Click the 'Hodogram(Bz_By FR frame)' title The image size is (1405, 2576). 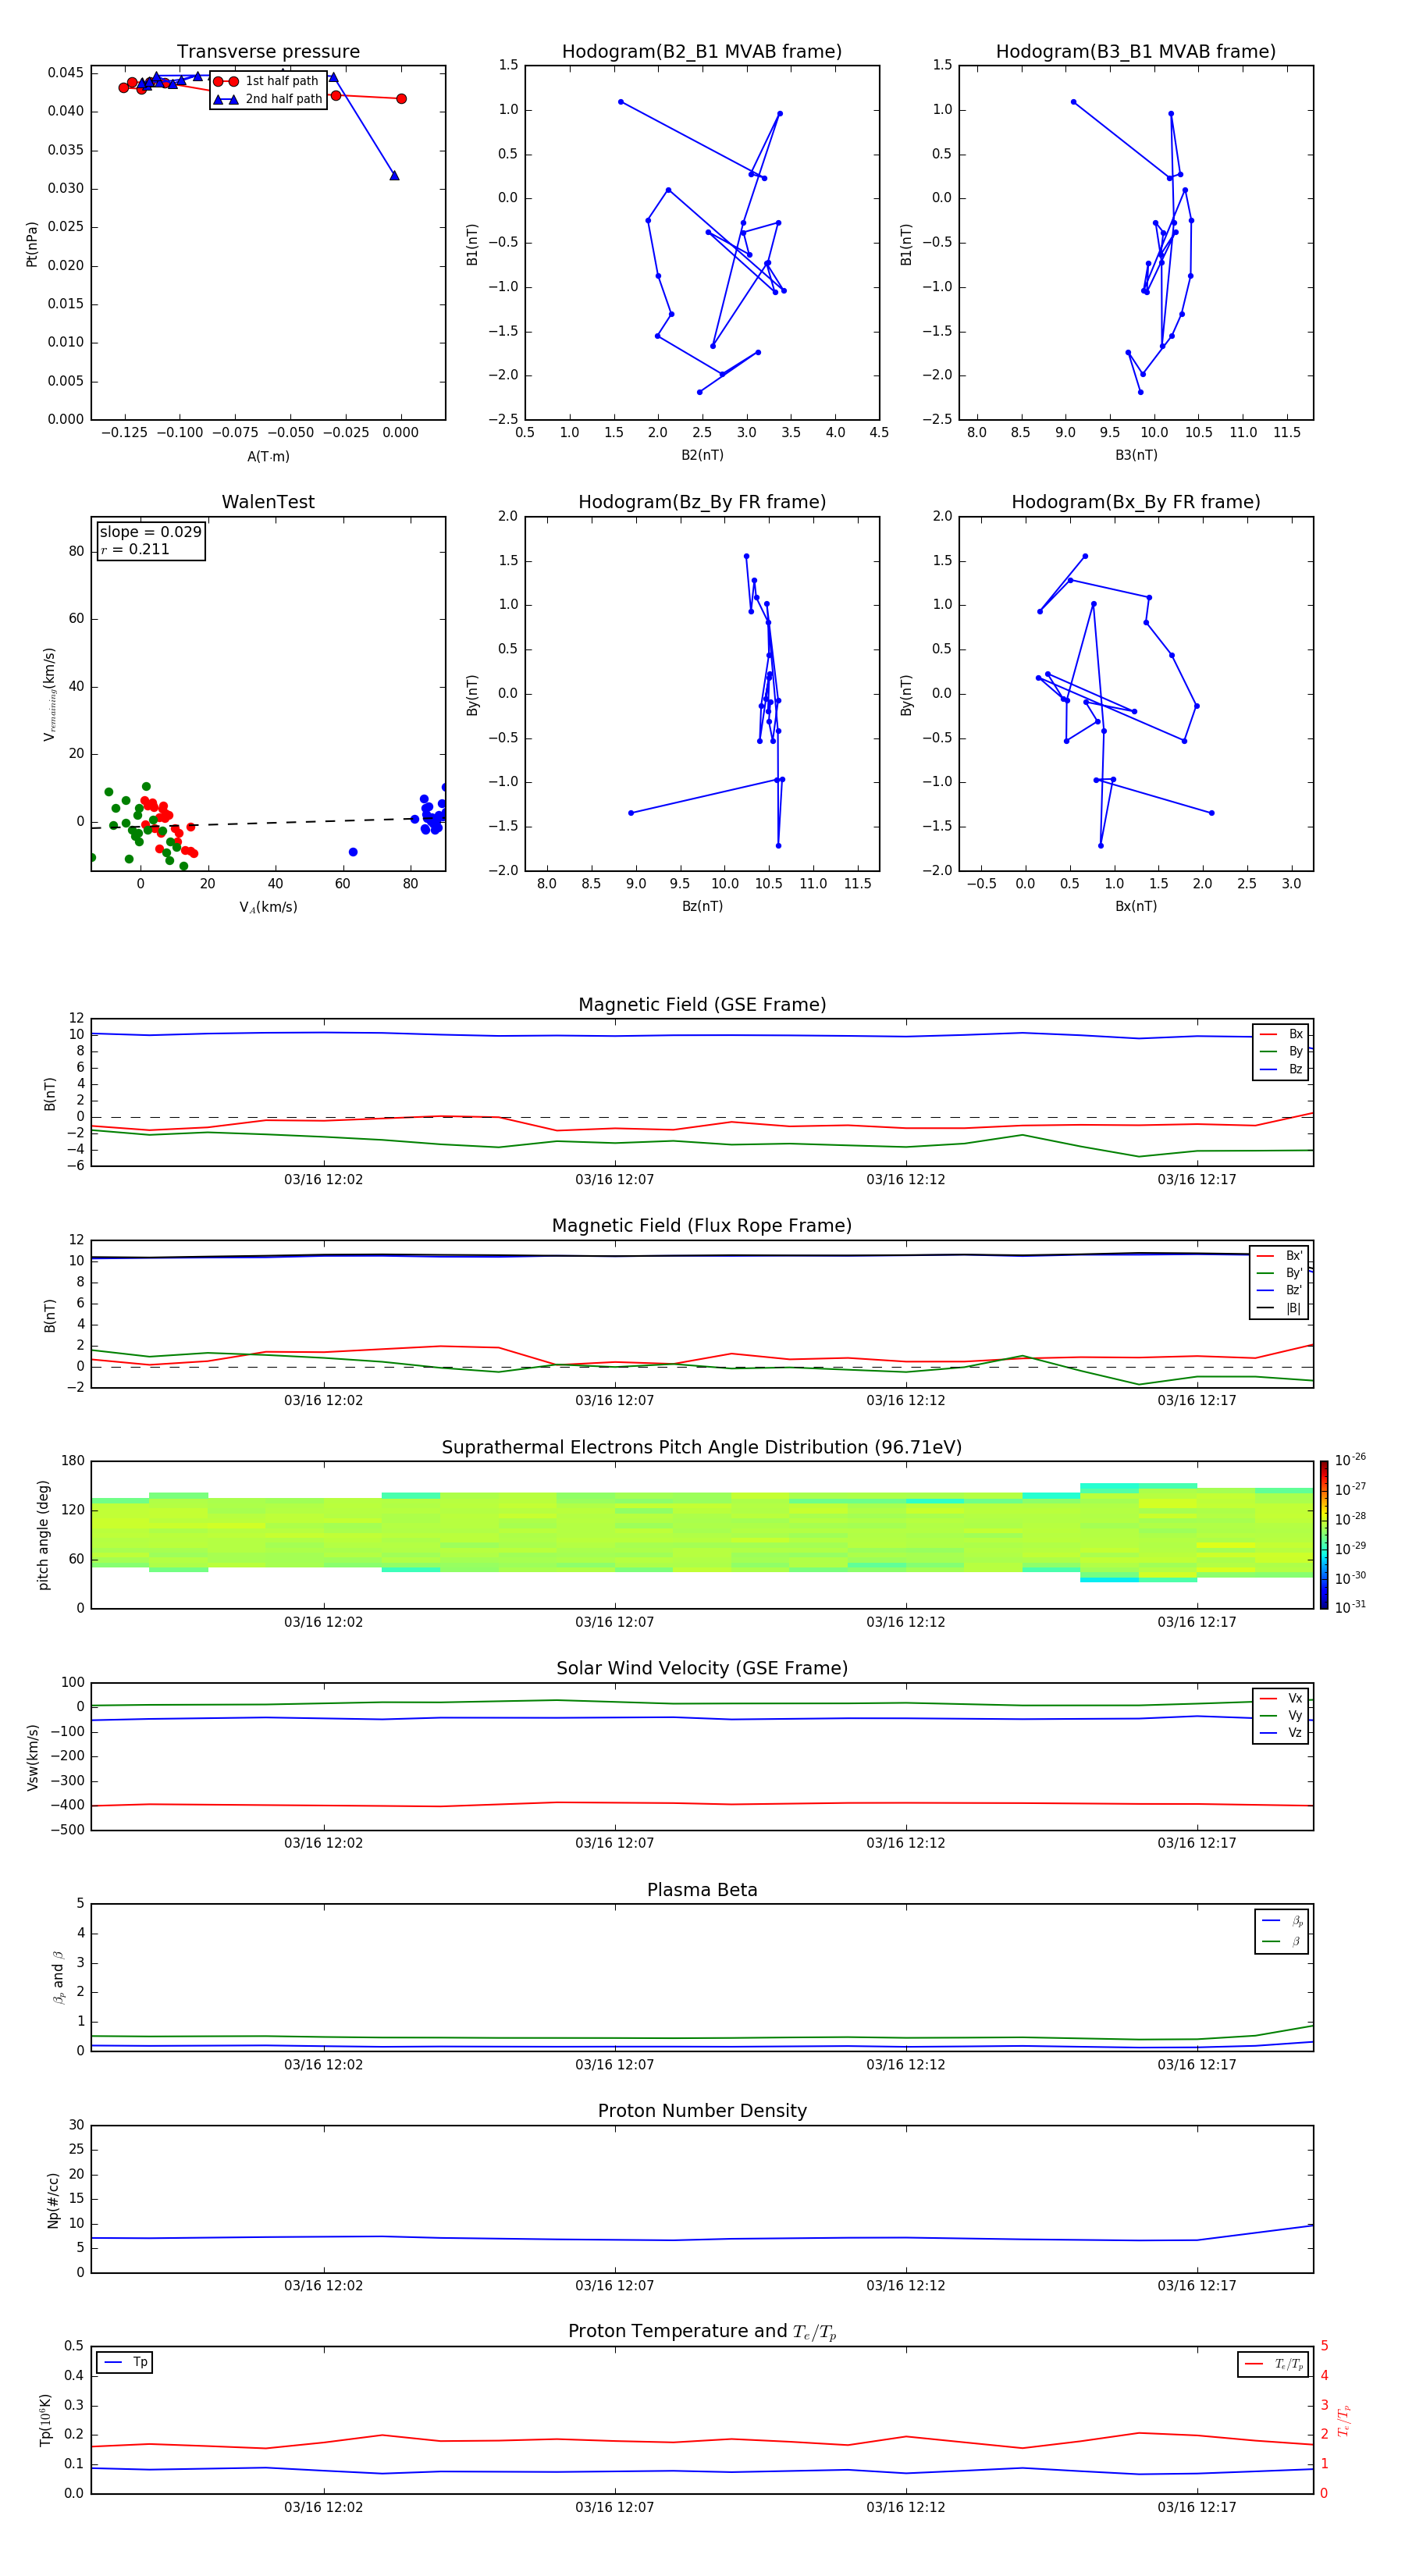[x=702, y=502]
